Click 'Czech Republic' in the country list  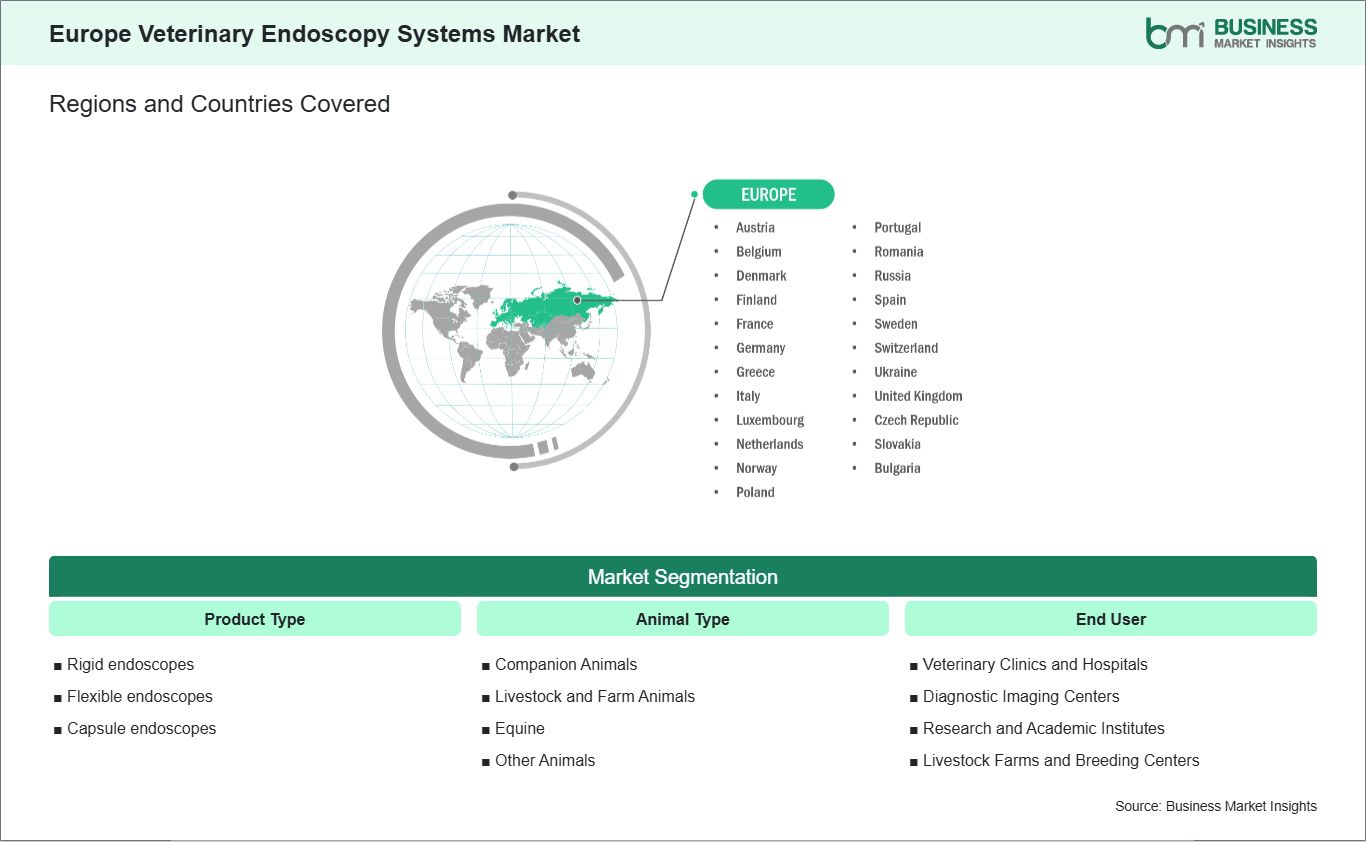[x=916, y=420]
